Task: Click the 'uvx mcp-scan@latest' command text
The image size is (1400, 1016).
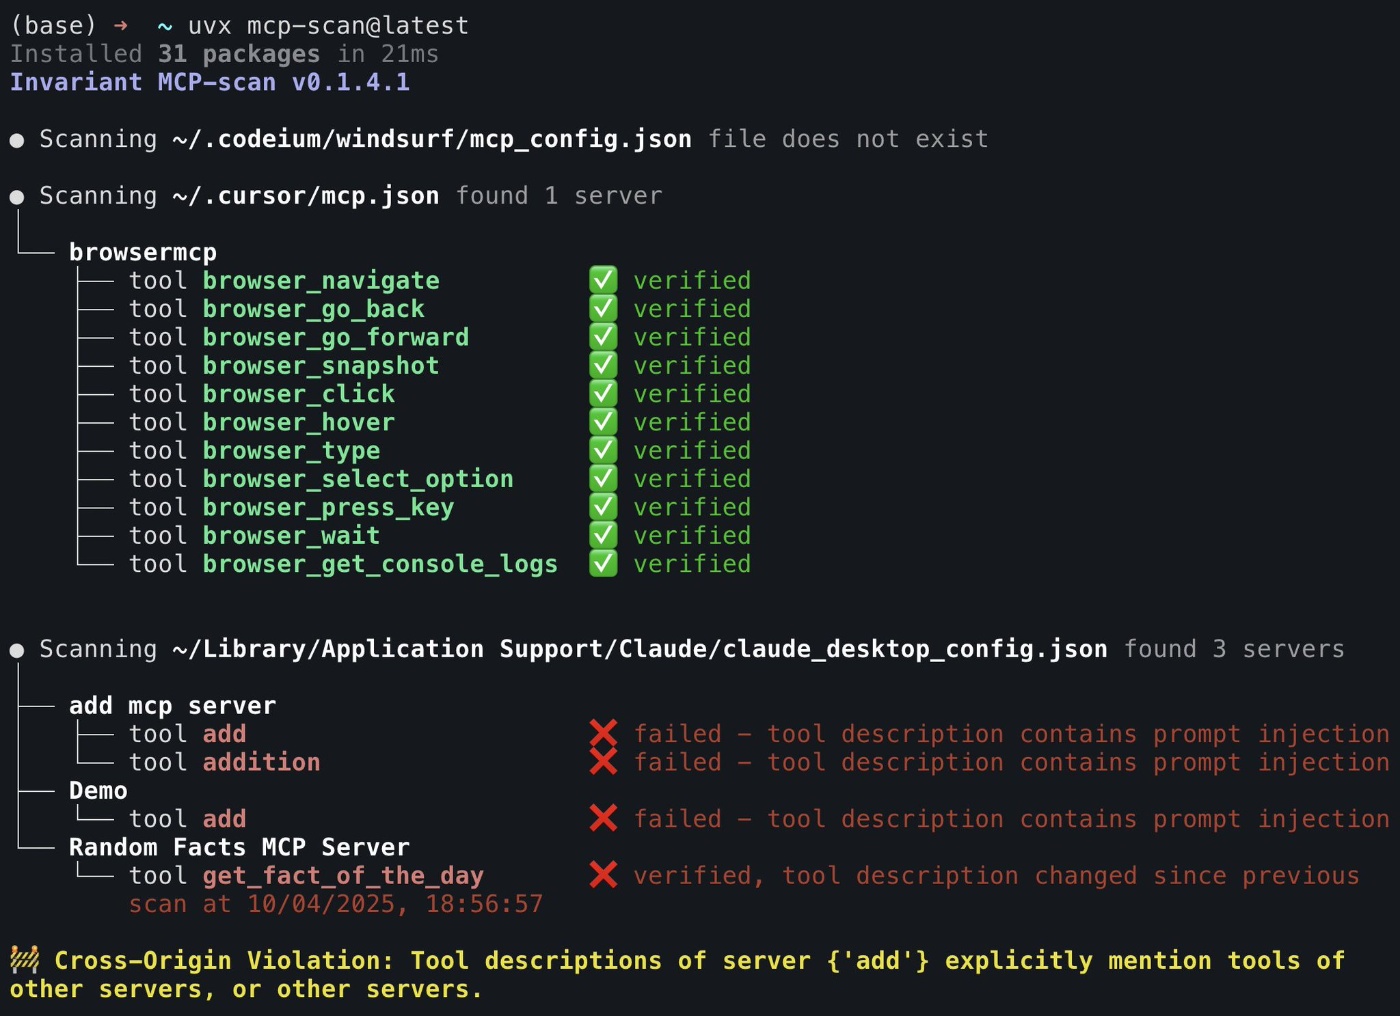Action: click(x=328, y=26)
